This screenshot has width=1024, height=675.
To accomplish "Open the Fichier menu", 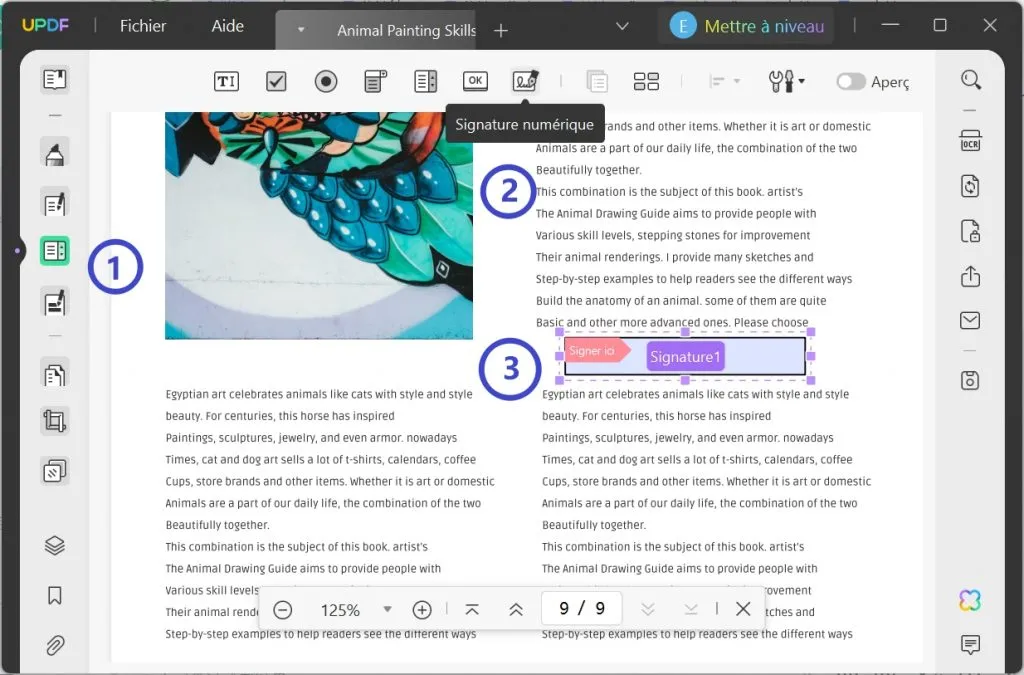I will click(143, 26).
